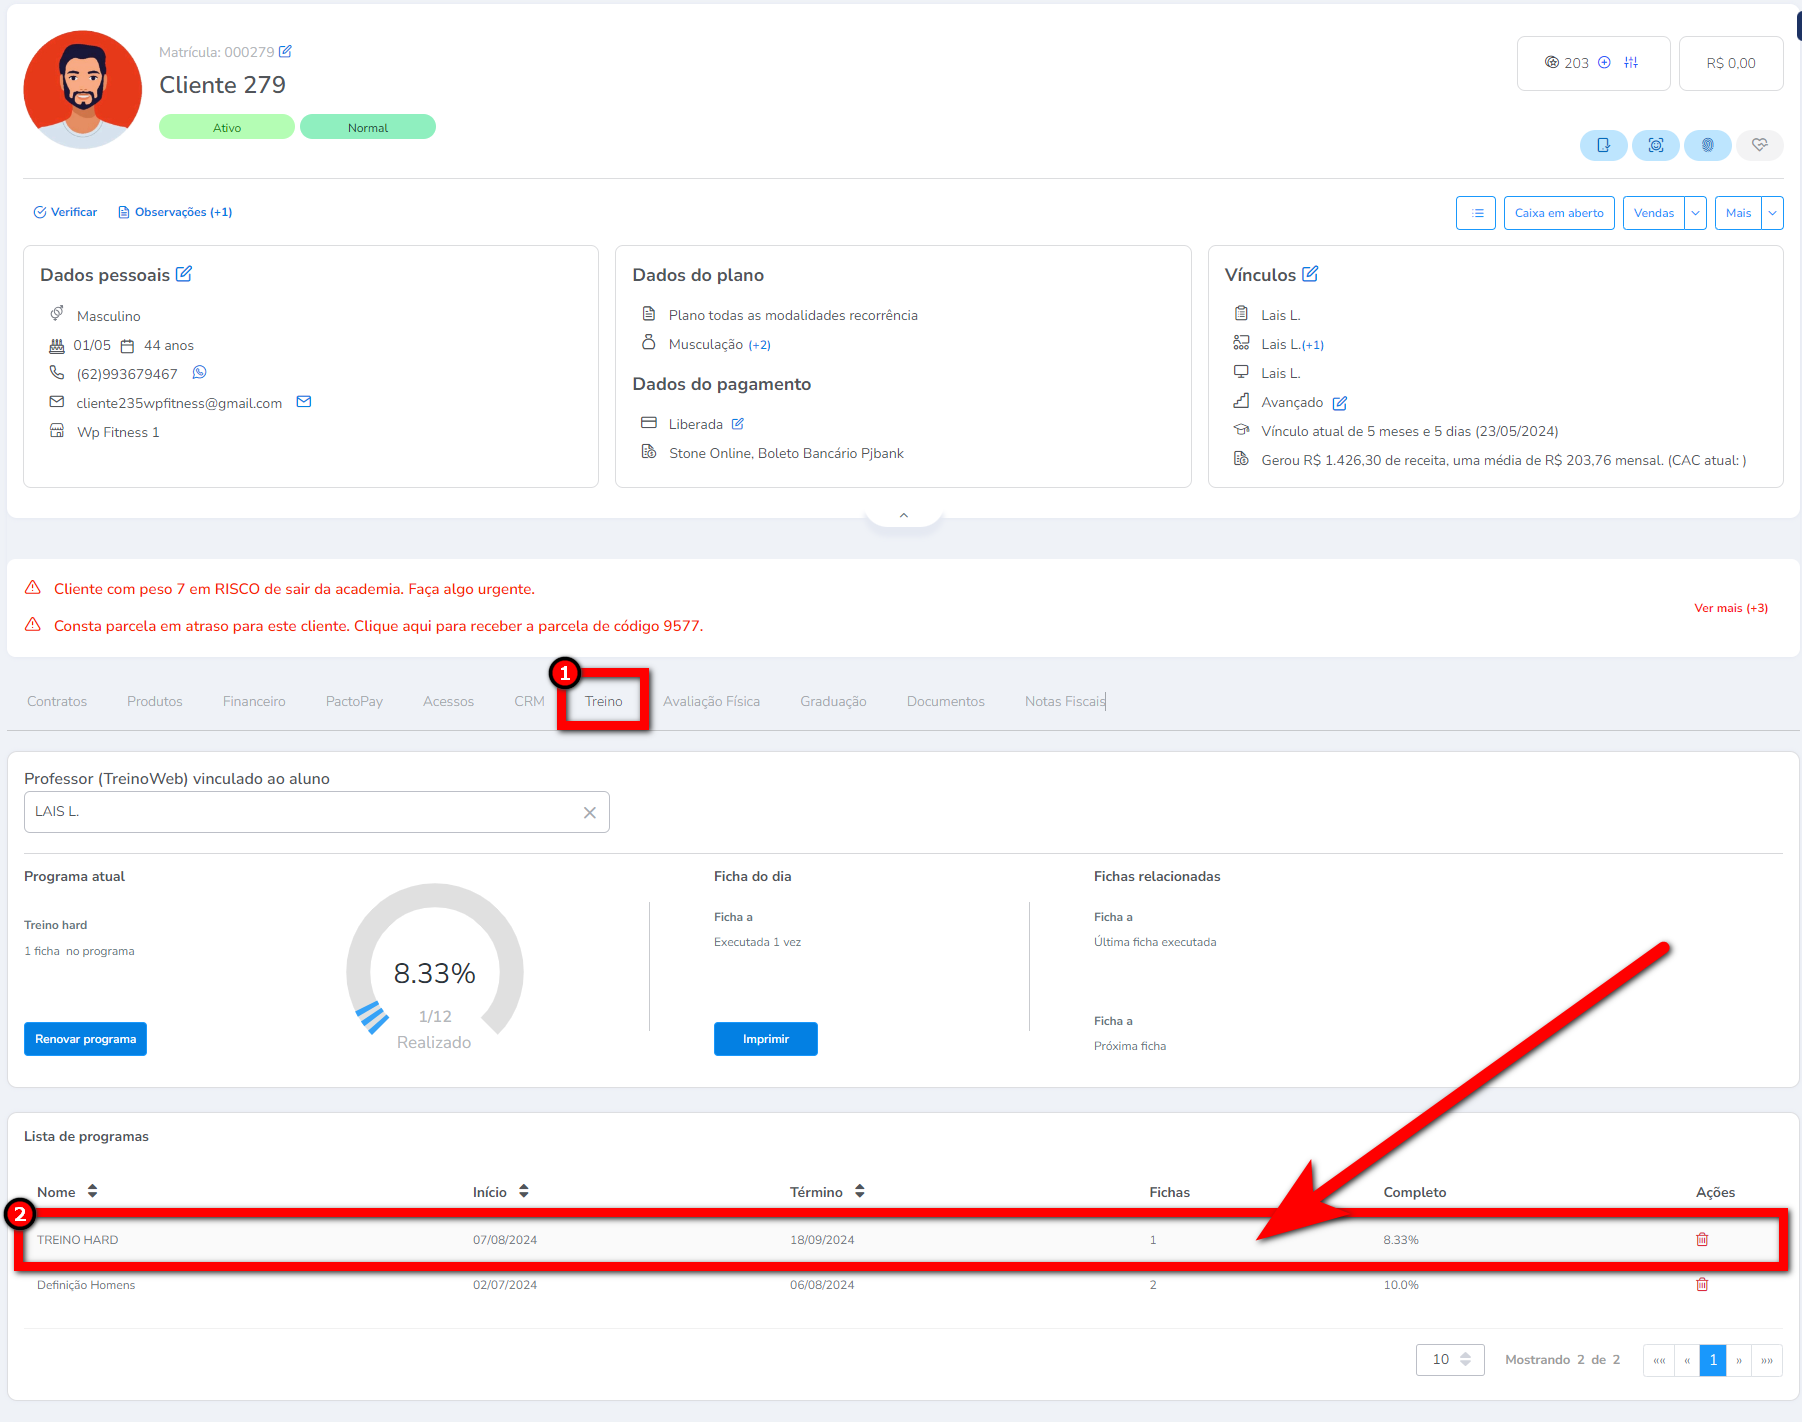1802x1422 pixels.
Task: Edit the Liberada payment status icon
Action: (x=737, y=424)
